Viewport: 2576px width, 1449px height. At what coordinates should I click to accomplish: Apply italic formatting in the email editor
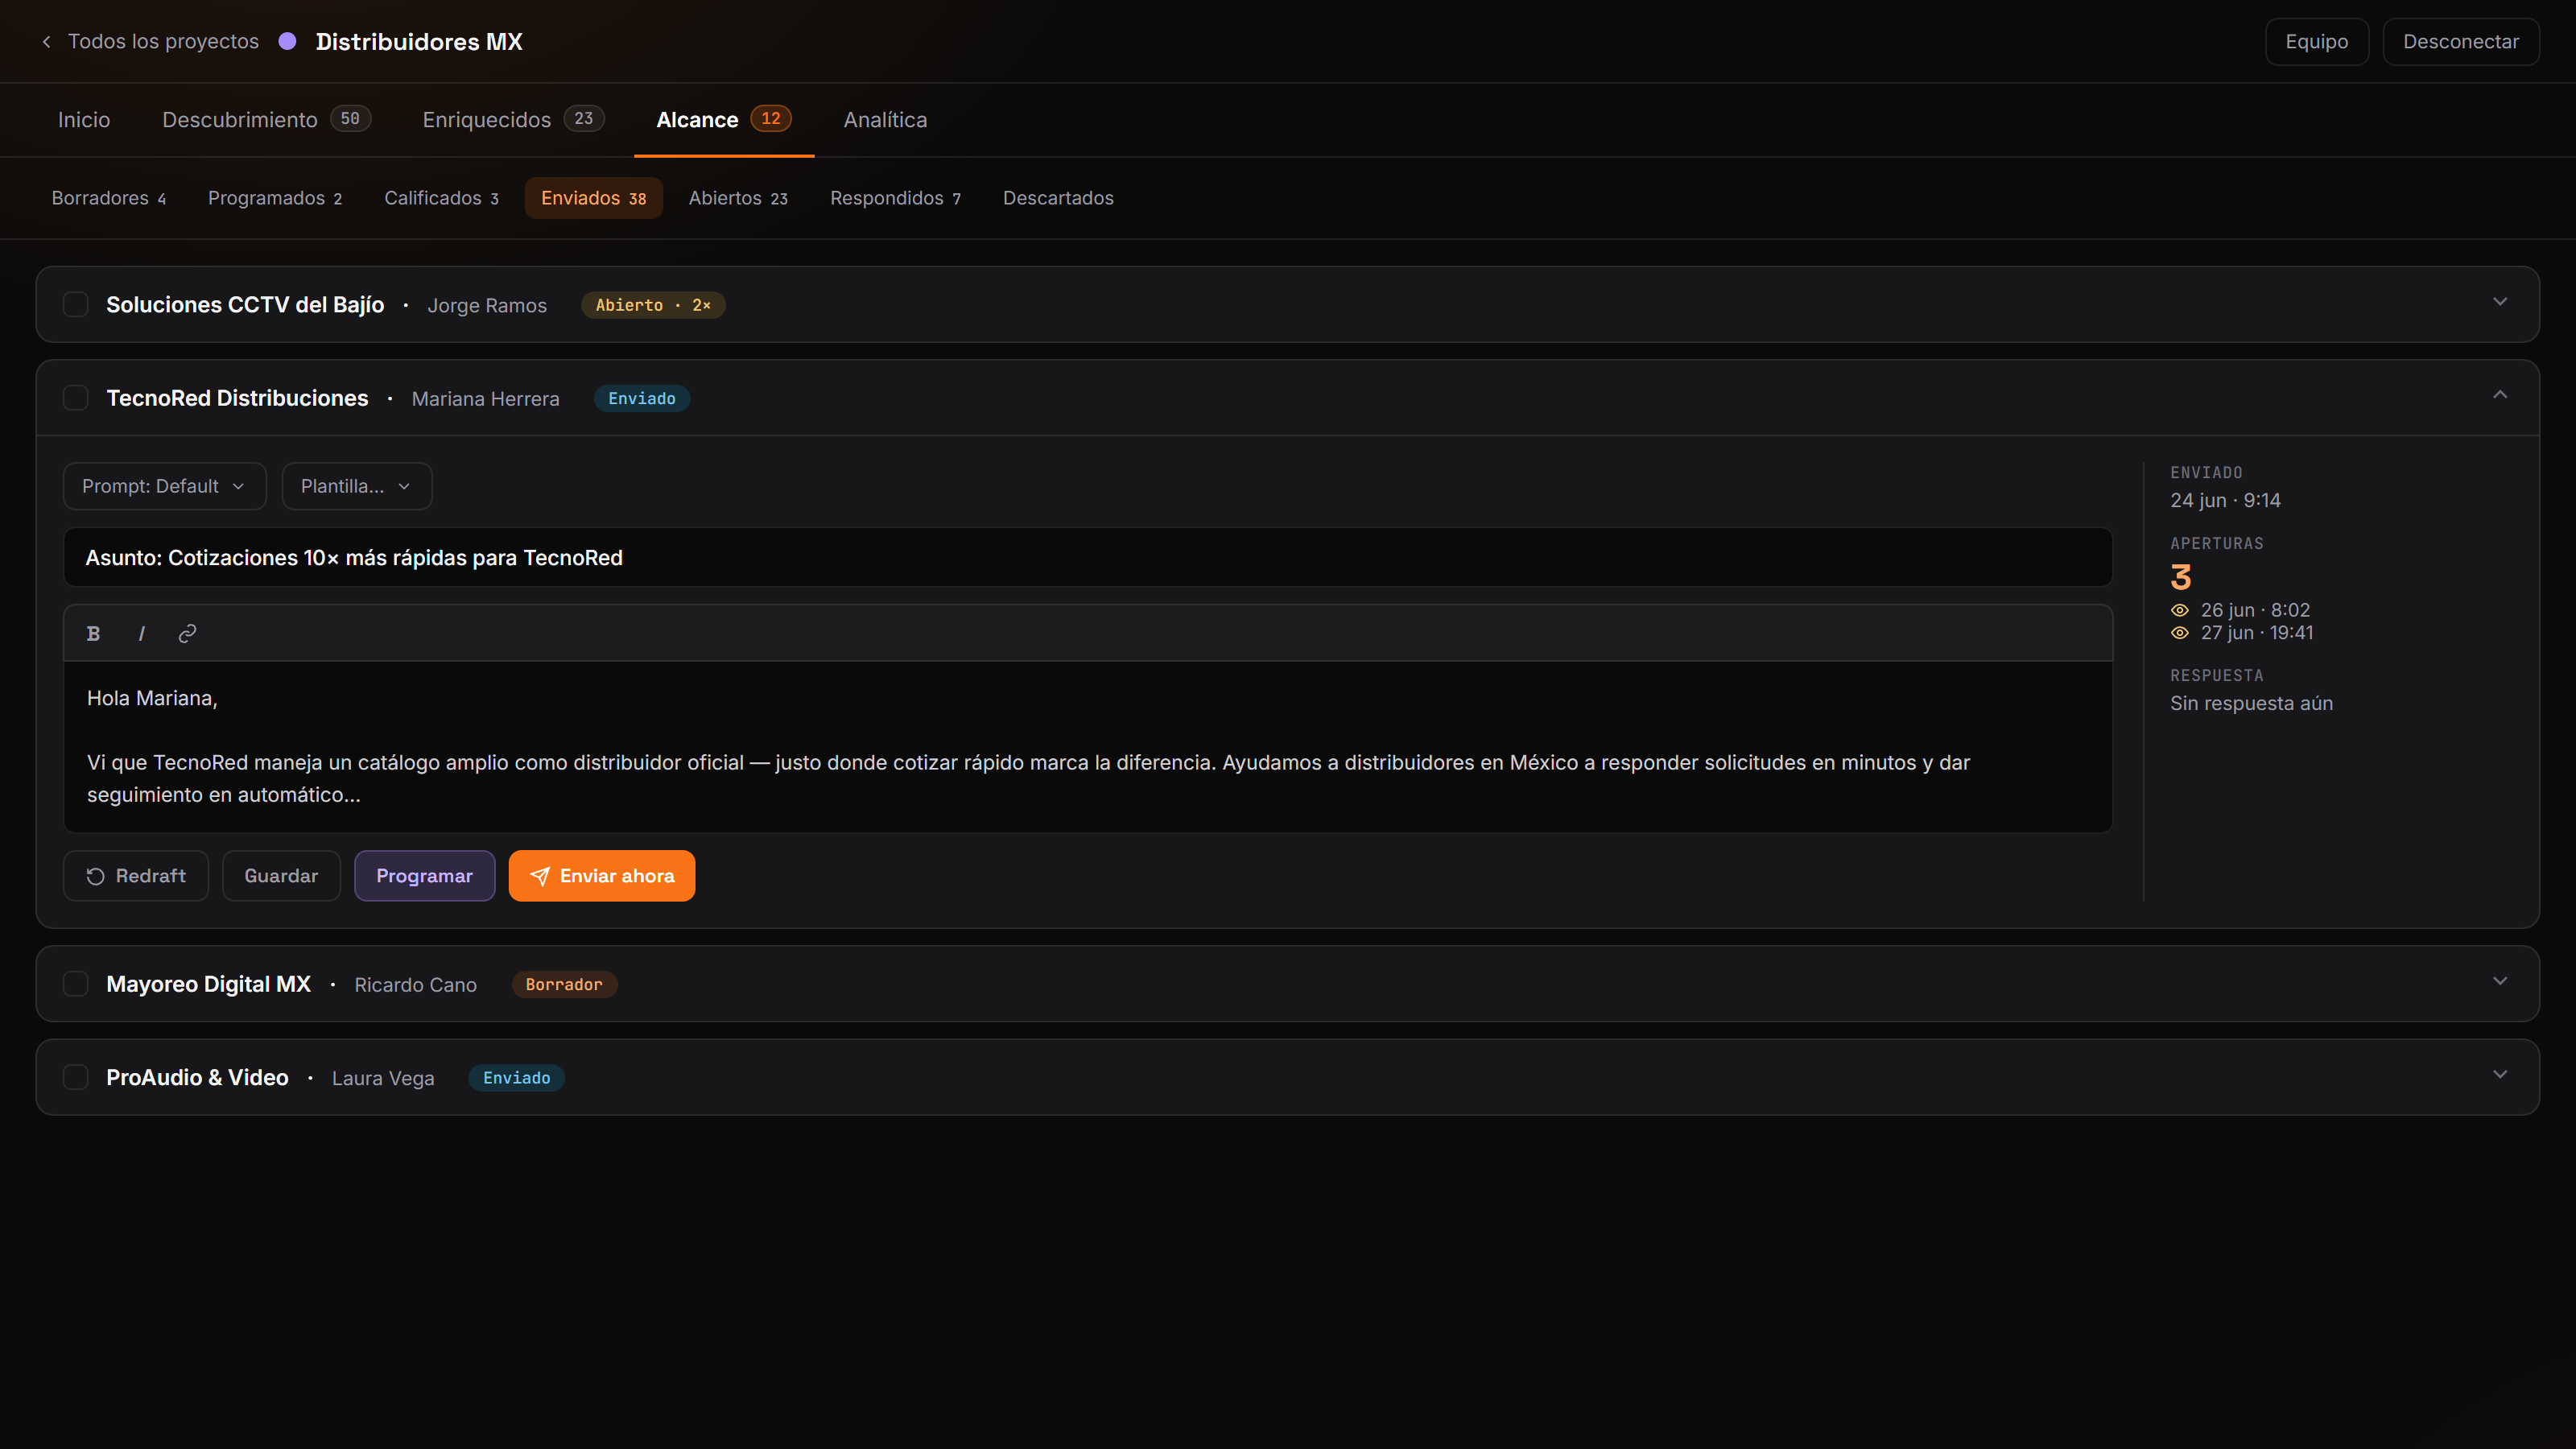tap(141, 633)
